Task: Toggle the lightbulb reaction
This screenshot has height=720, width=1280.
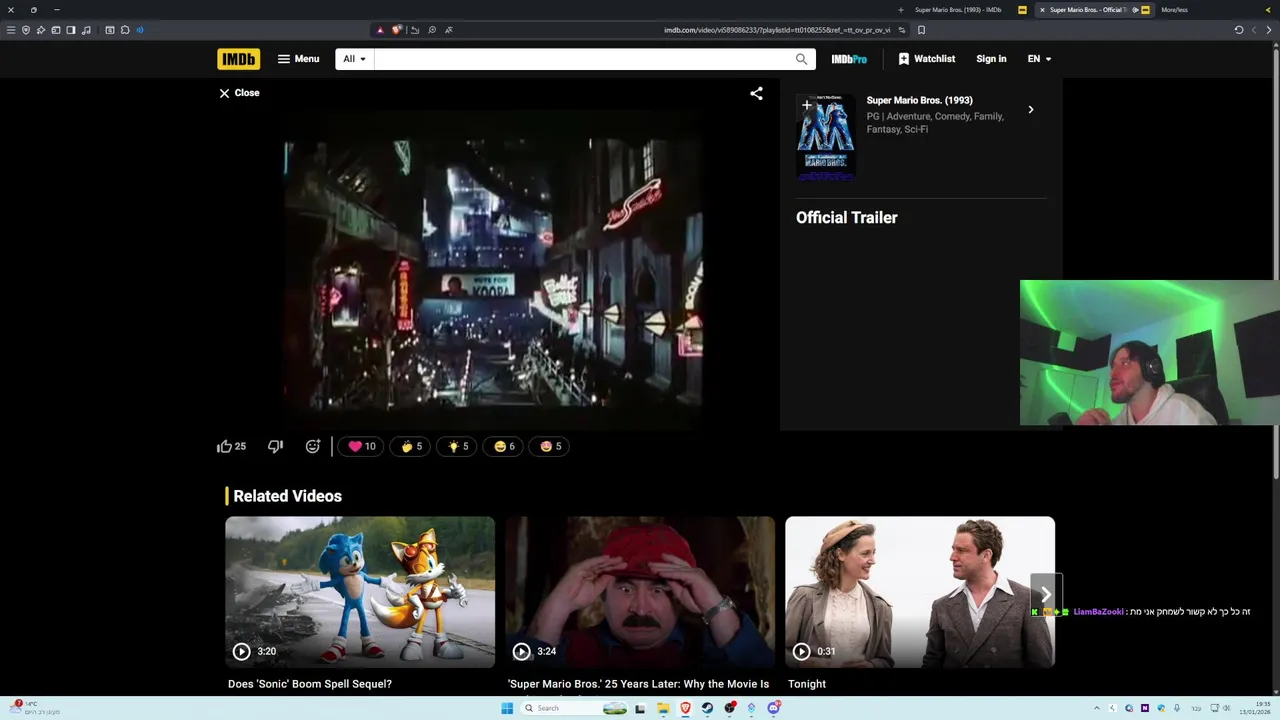Action: pos(457,446)
